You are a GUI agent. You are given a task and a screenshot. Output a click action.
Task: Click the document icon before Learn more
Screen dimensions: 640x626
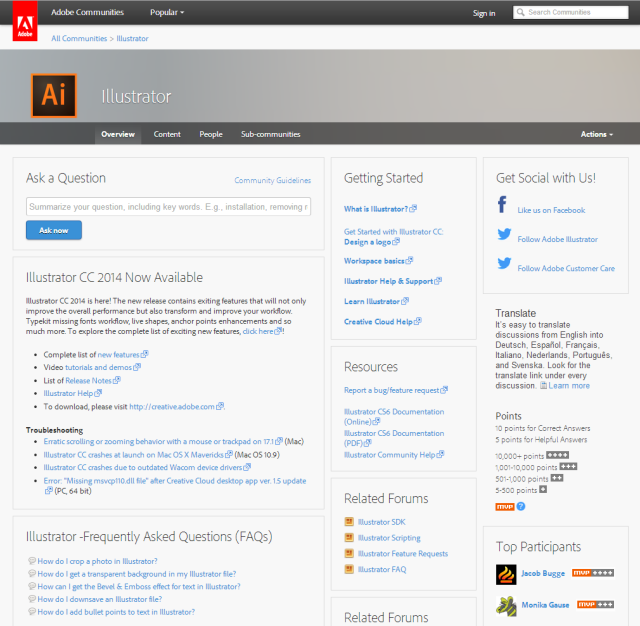tap(543, 385)
